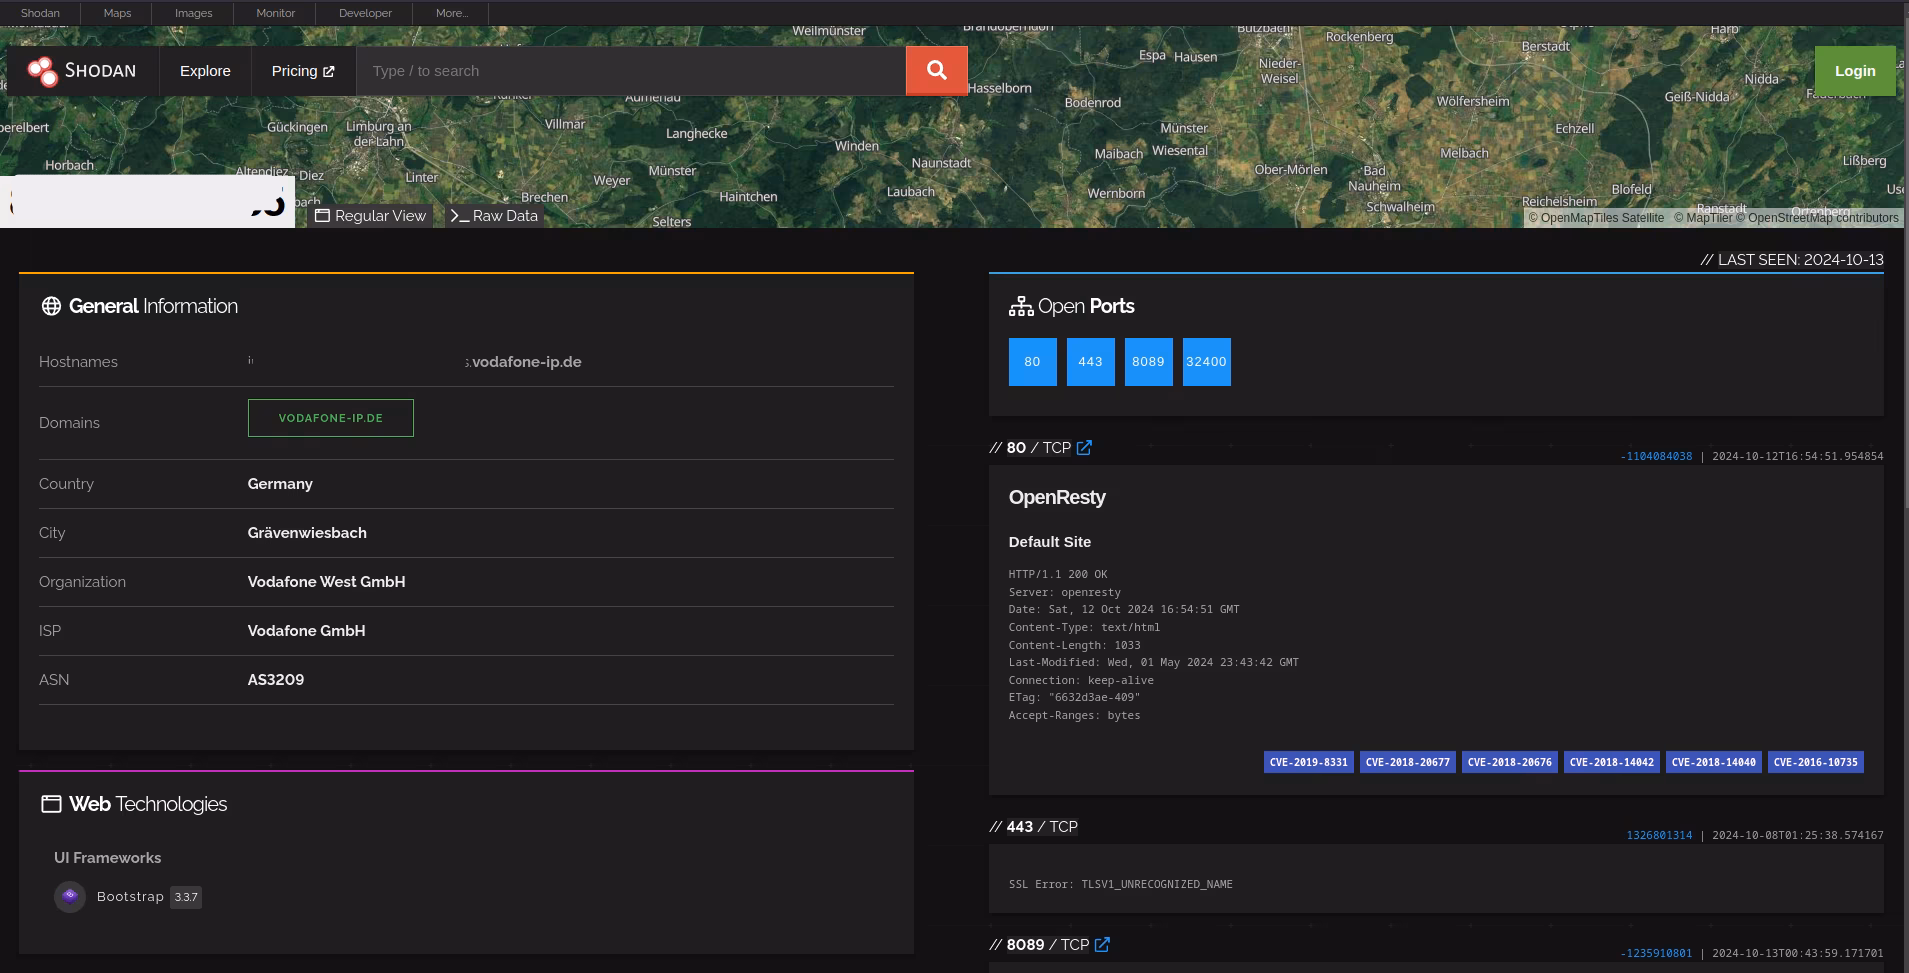Open external link icon for port 80
The height and width of the screenshot is (973, 1909).
click(x=1084, y=448)
